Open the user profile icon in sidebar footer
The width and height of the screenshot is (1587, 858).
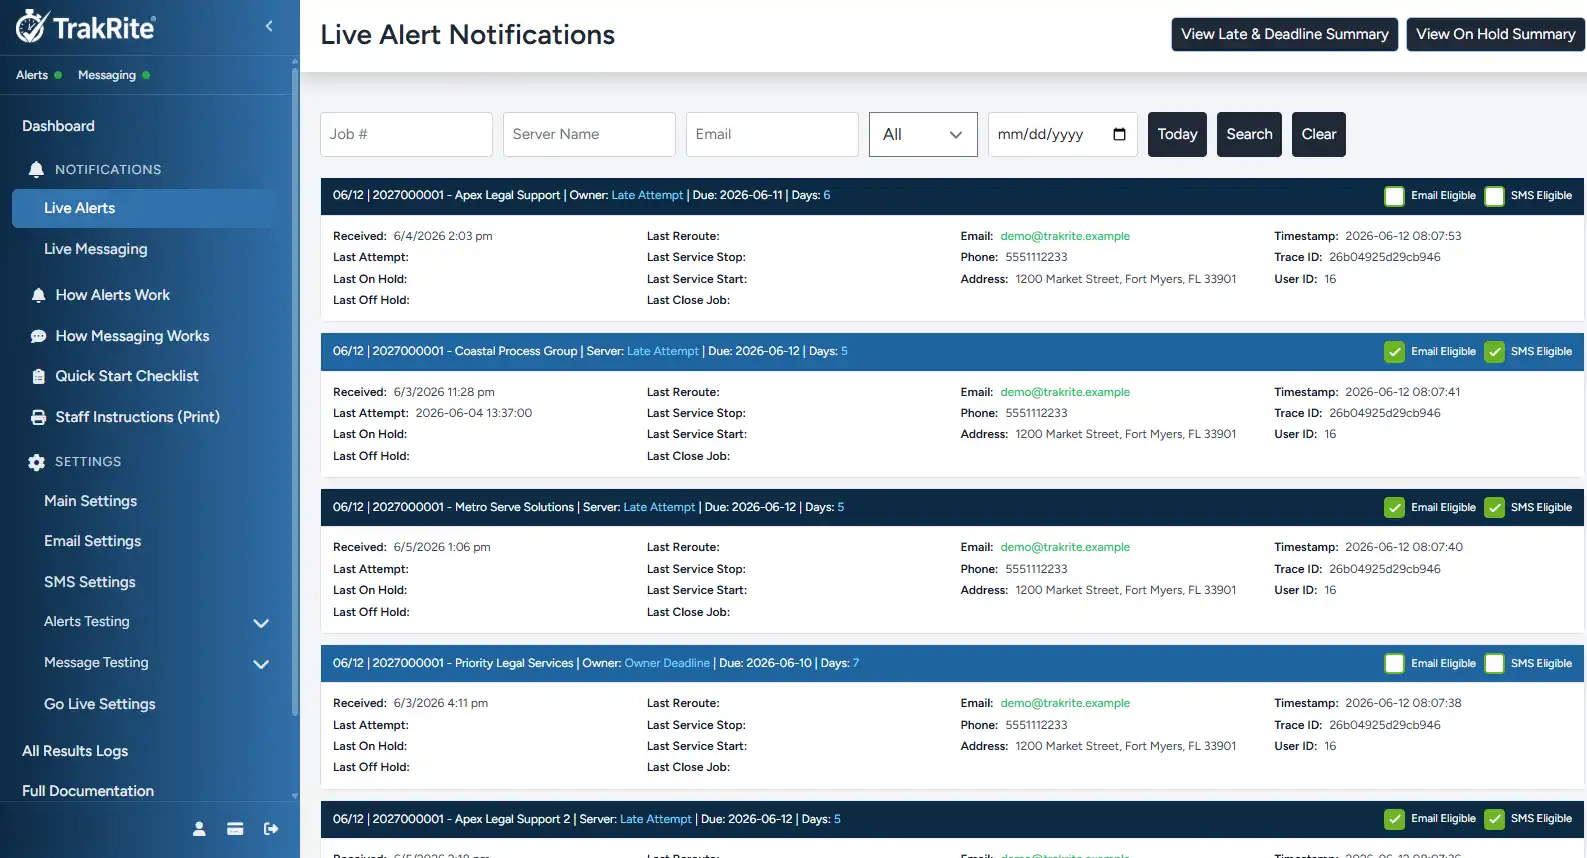pyautogui.click(x=199, y=828)
